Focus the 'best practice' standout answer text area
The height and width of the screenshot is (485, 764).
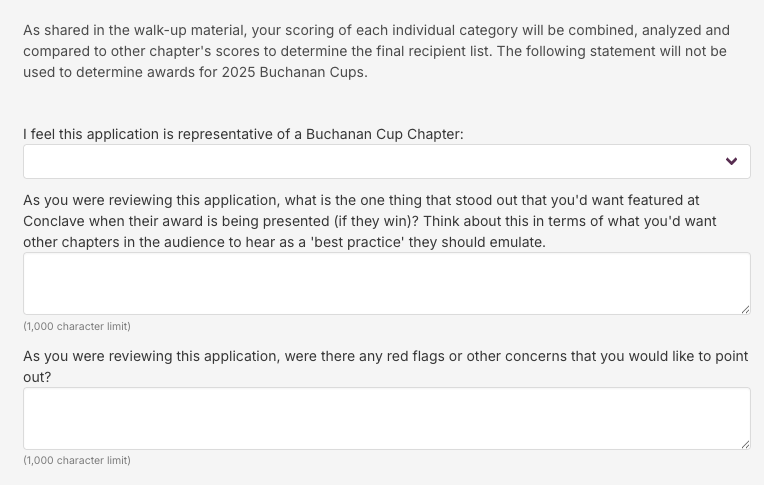point(386,283)
